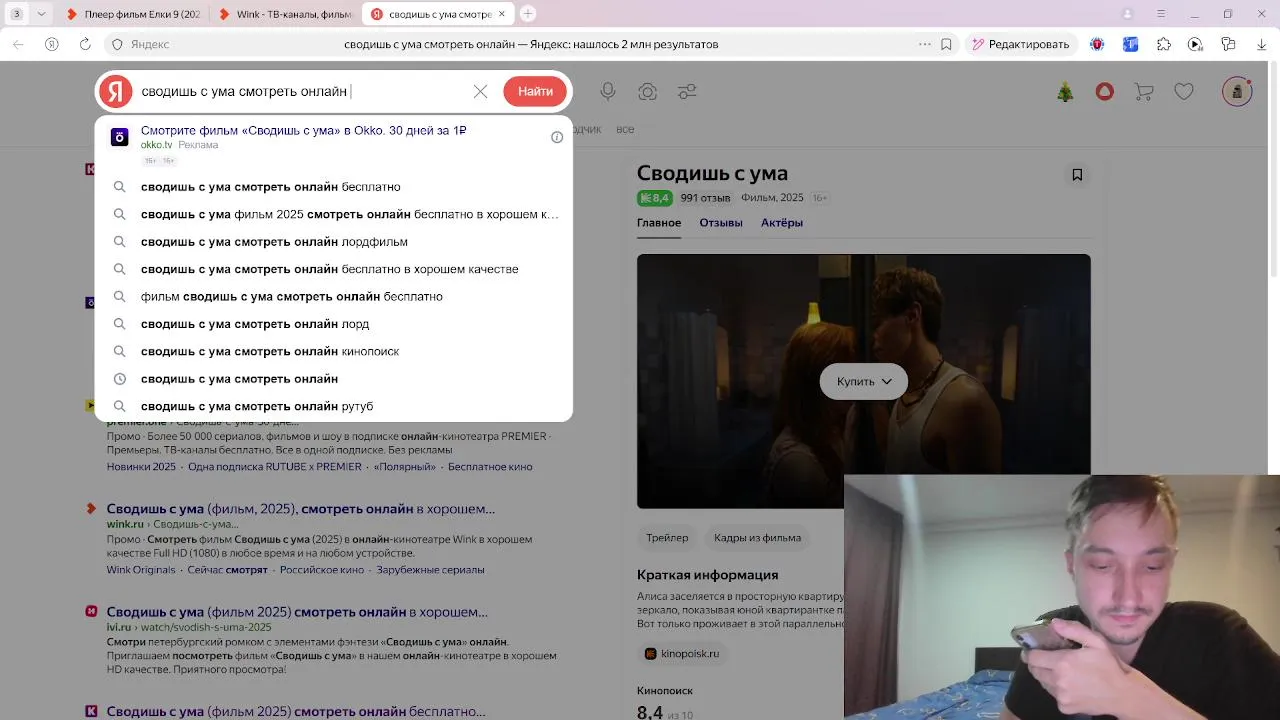The image size is (1280, 720).
Task: Open the Alice assistant red icon
Action: point(1105,91)
